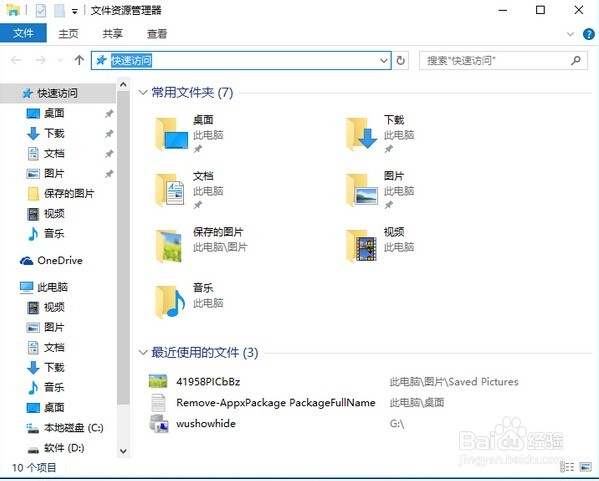
Task: Click the File Explorer window icon
Action: 13,10
